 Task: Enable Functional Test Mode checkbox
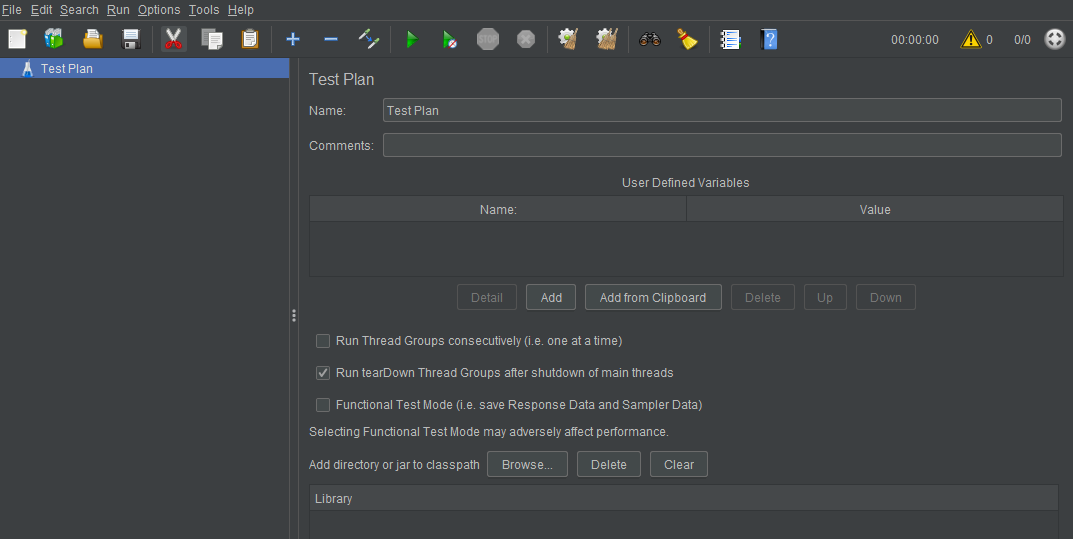coord(323,405)
